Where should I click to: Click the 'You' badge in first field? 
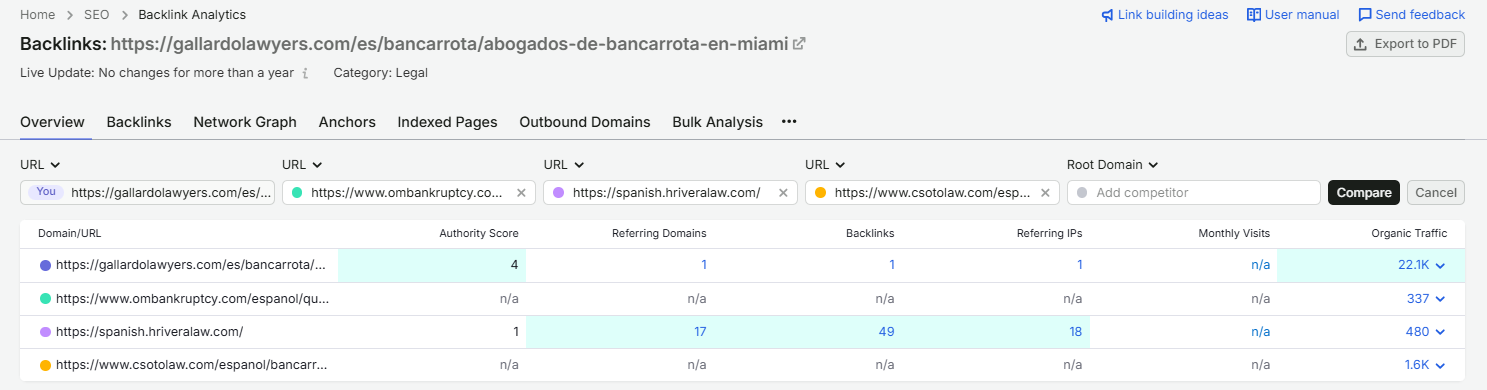click(46, 192)
